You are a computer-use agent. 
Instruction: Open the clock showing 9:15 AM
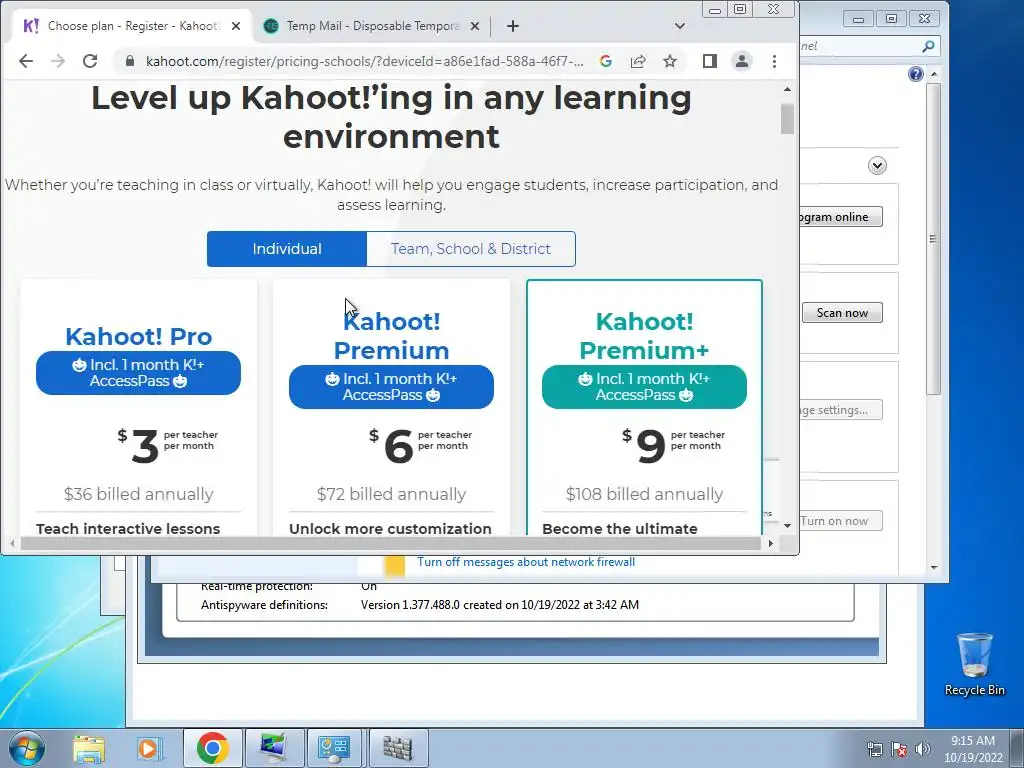(972, 749)
